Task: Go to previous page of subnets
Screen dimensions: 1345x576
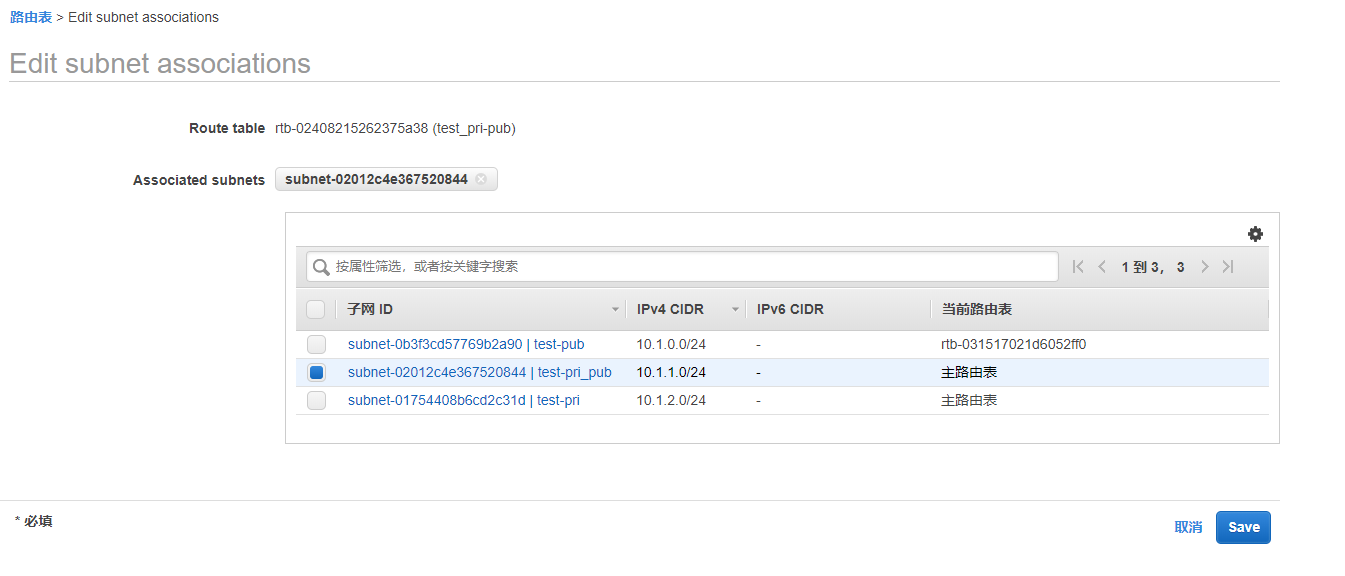Action: tap(1102, 267)
